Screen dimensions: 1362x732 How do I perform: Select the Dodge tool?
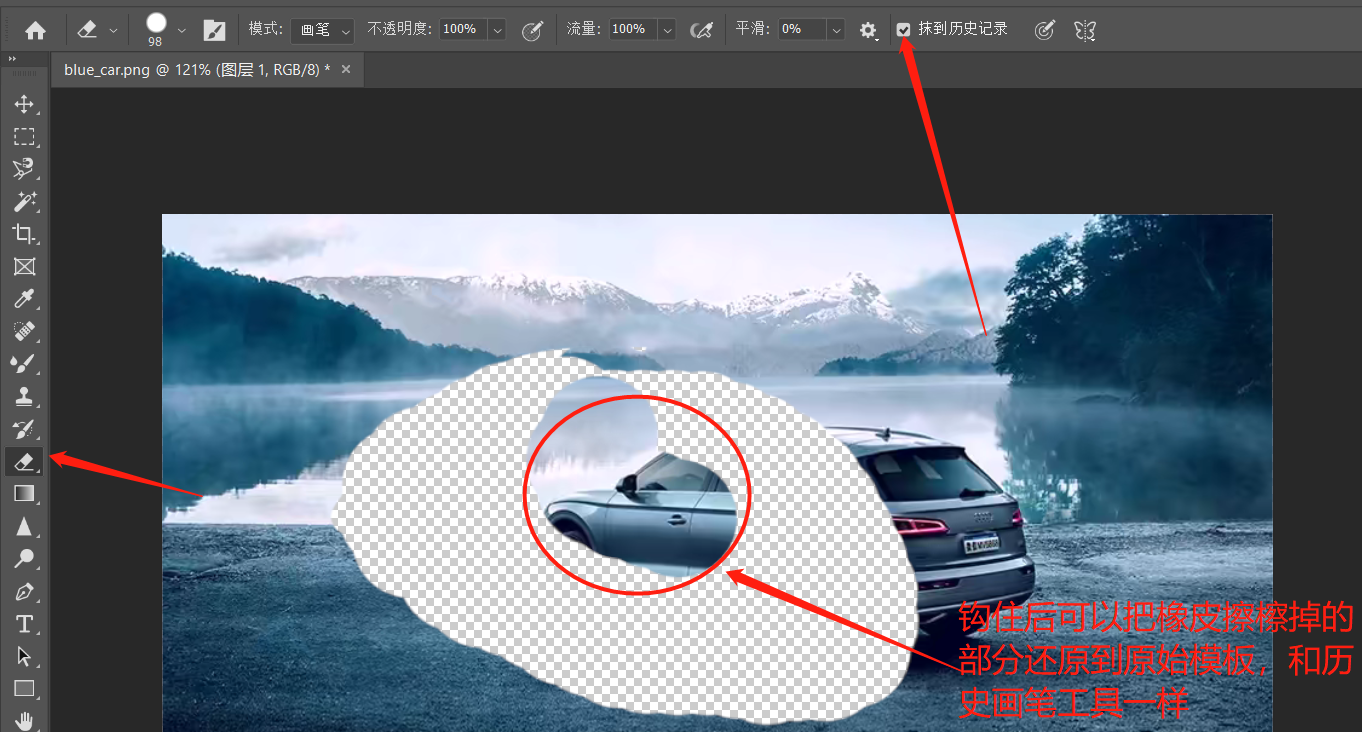click(24, 558)
